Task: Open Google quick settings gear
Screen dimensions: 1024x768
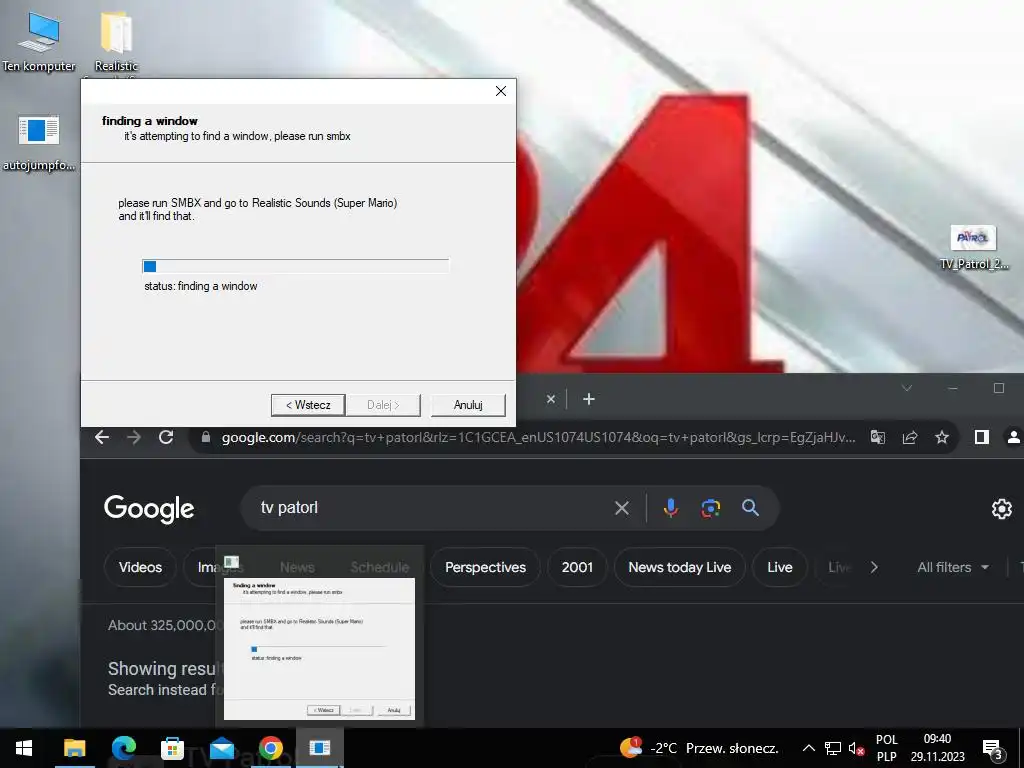Action: (1002, 509)
